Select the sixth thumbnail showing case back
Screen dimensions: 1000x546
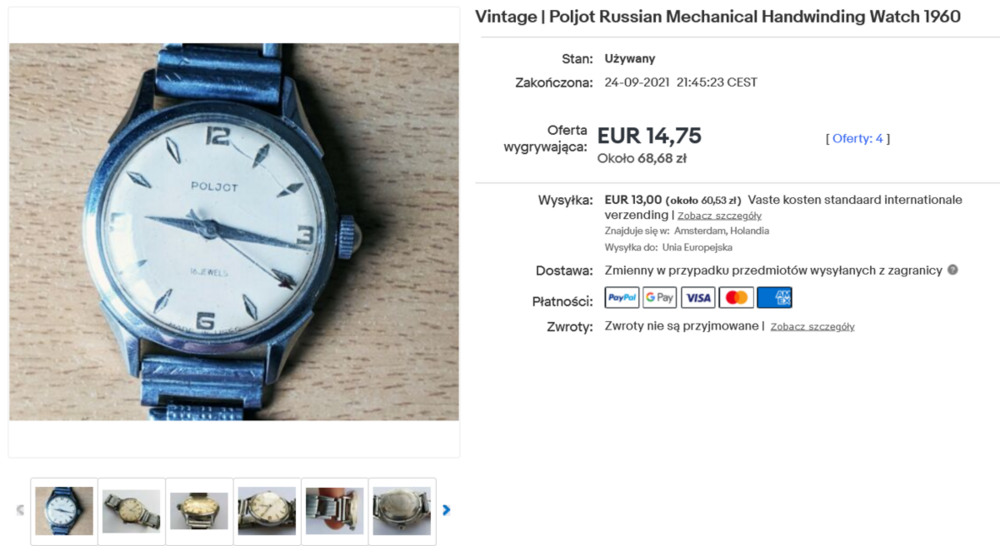(x=402, y=511)
